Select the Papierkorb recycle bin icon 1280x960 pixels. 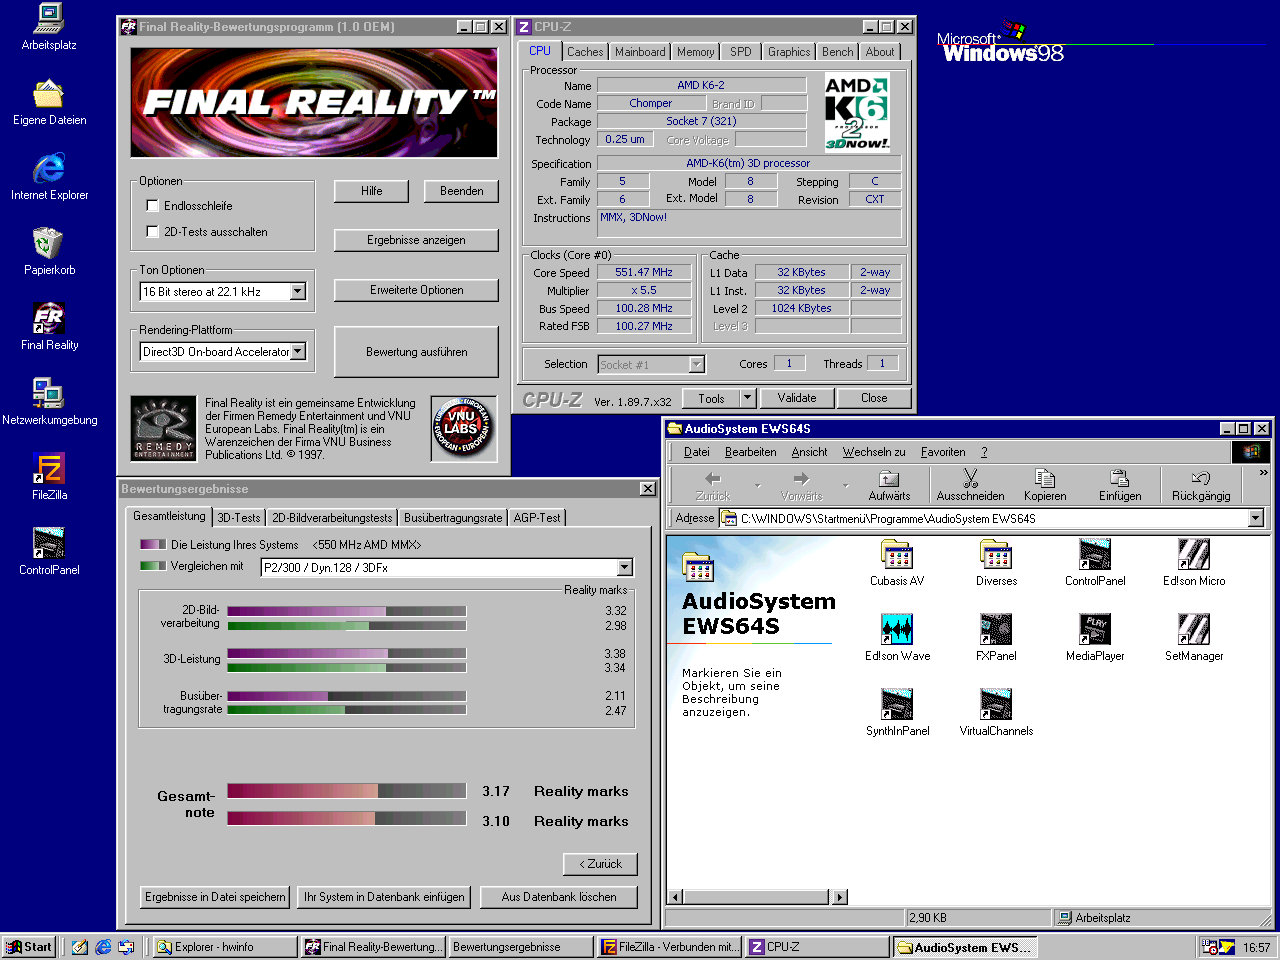[x=49, y=243]
